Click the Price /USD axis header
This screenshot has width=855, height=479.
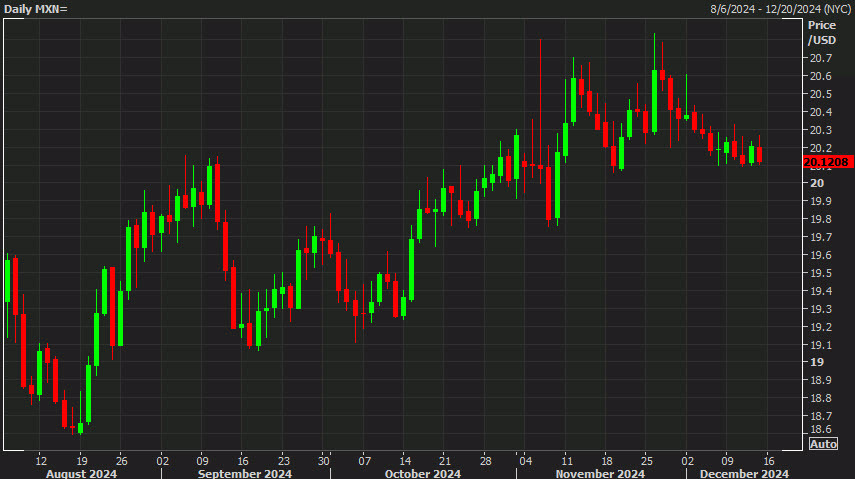(x=822, y=32)
